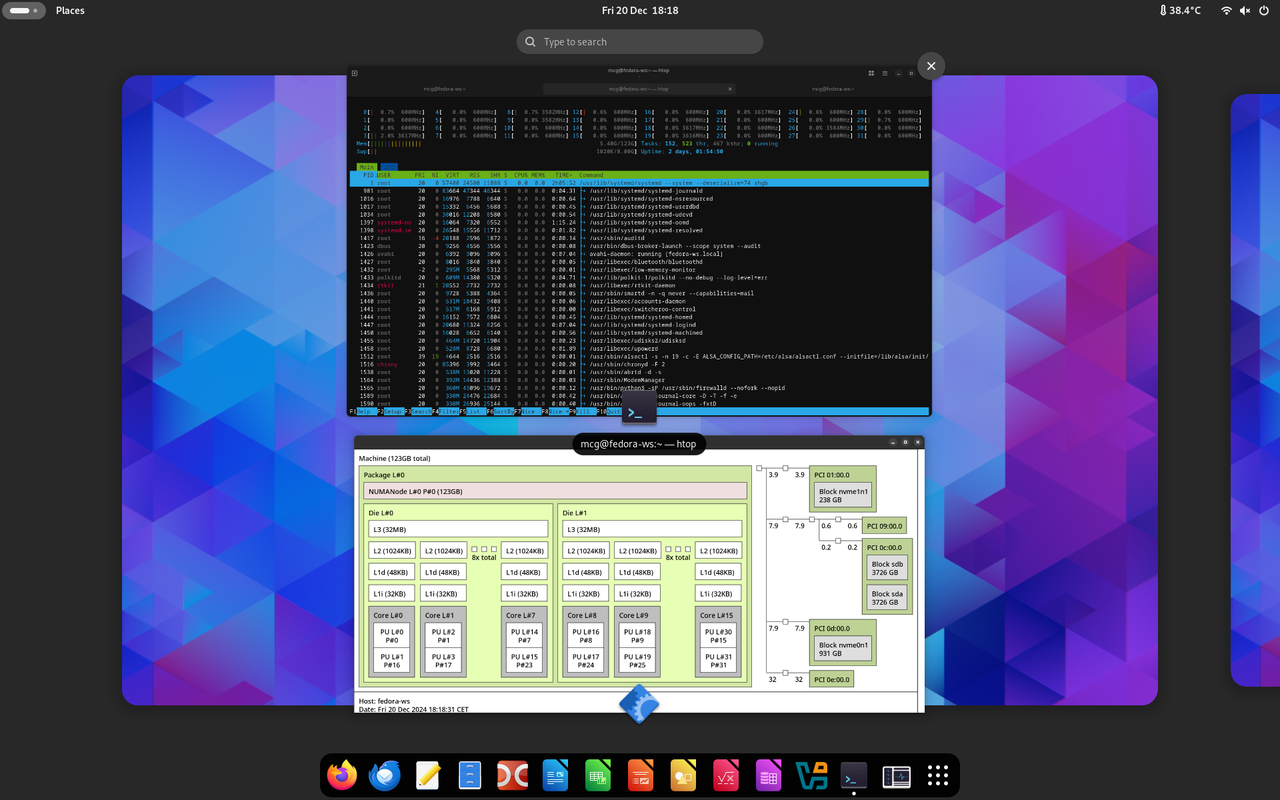The height and width of the screenshot is (800, 1280).
Task: Close the htop window in overview
Action: [931, 65]
